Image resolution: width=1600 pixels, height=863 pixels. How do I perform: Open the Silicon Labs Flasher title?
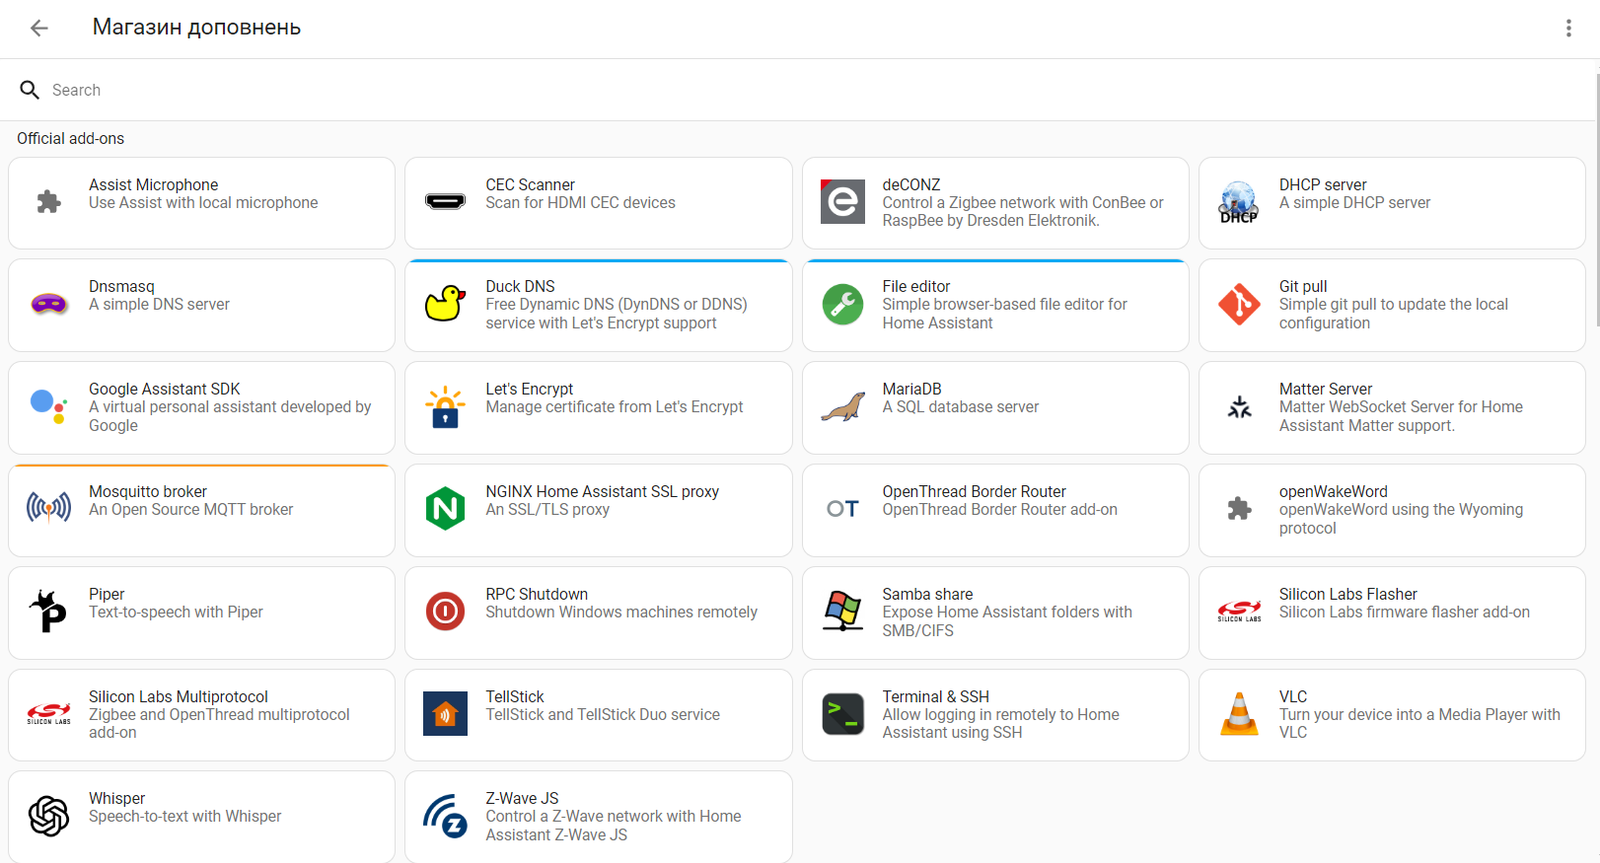tap(1348, 594)
